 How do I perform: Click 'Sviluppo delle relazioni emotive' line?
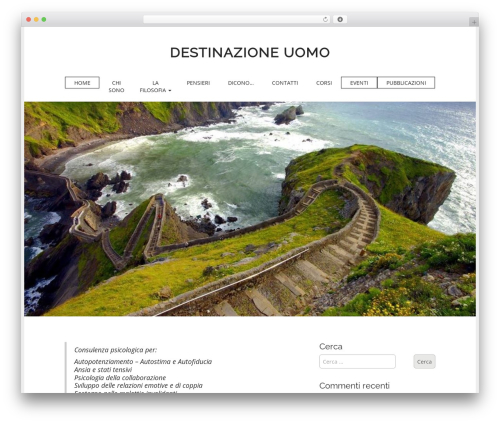coord(138,386)
